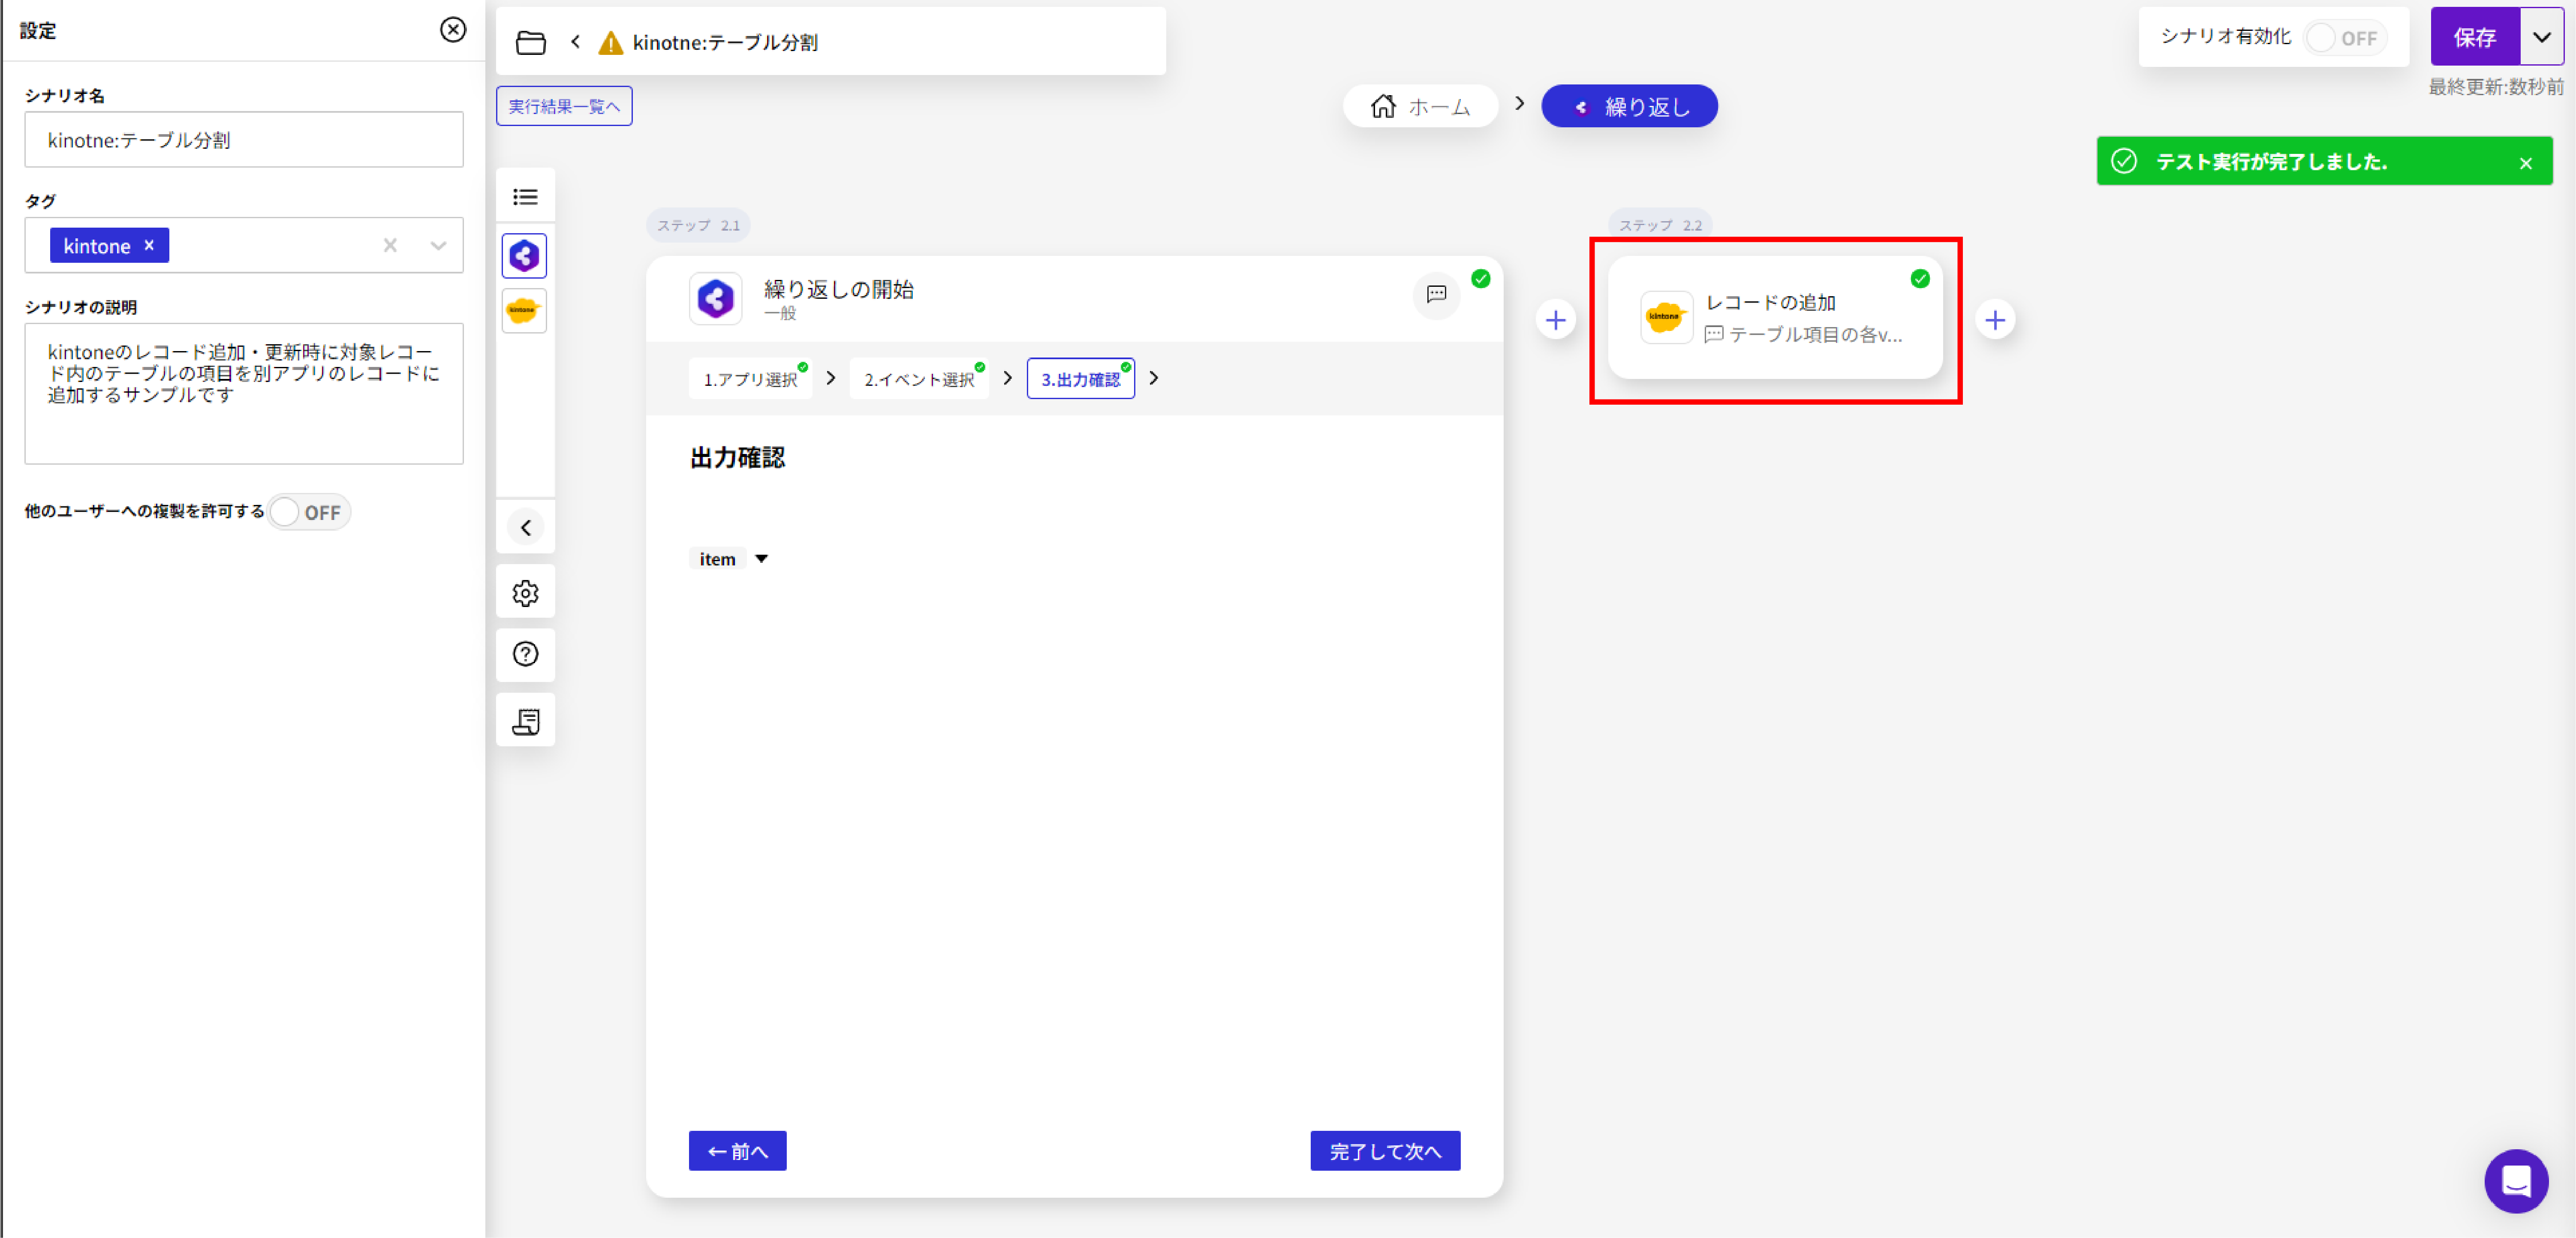2576x1238 pixels.
Task: Dismiss the テスト実行が完了しました notification
Action: (2526, 163)
